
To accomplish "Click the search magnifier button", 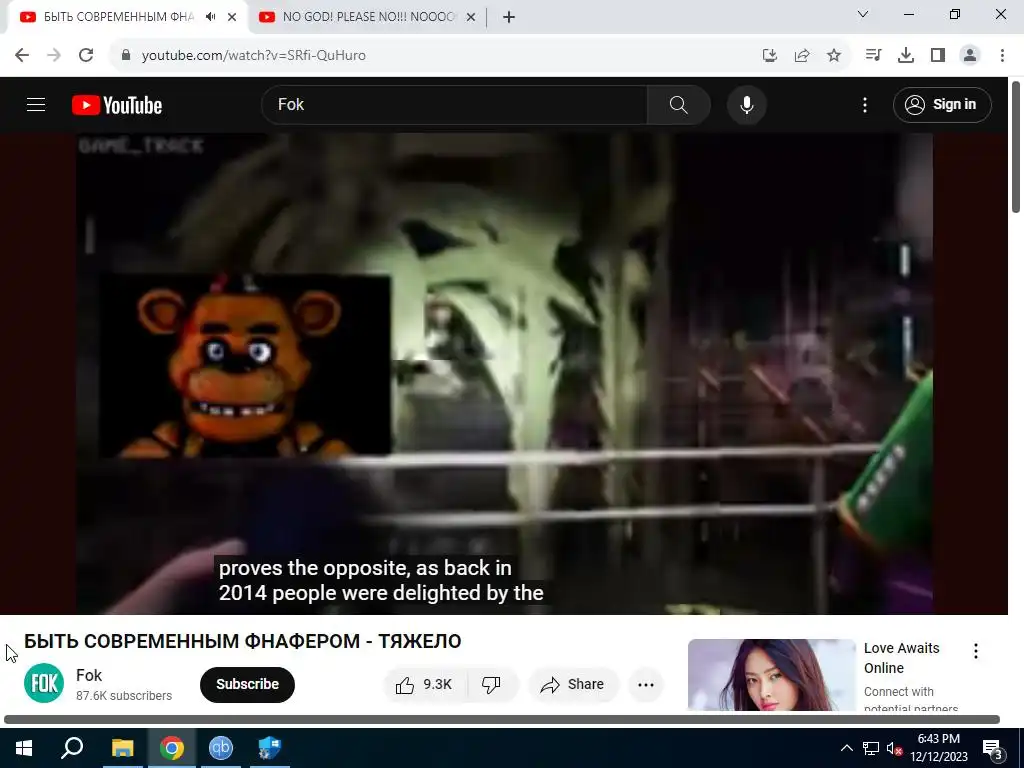I will click(x=679, y=104).
